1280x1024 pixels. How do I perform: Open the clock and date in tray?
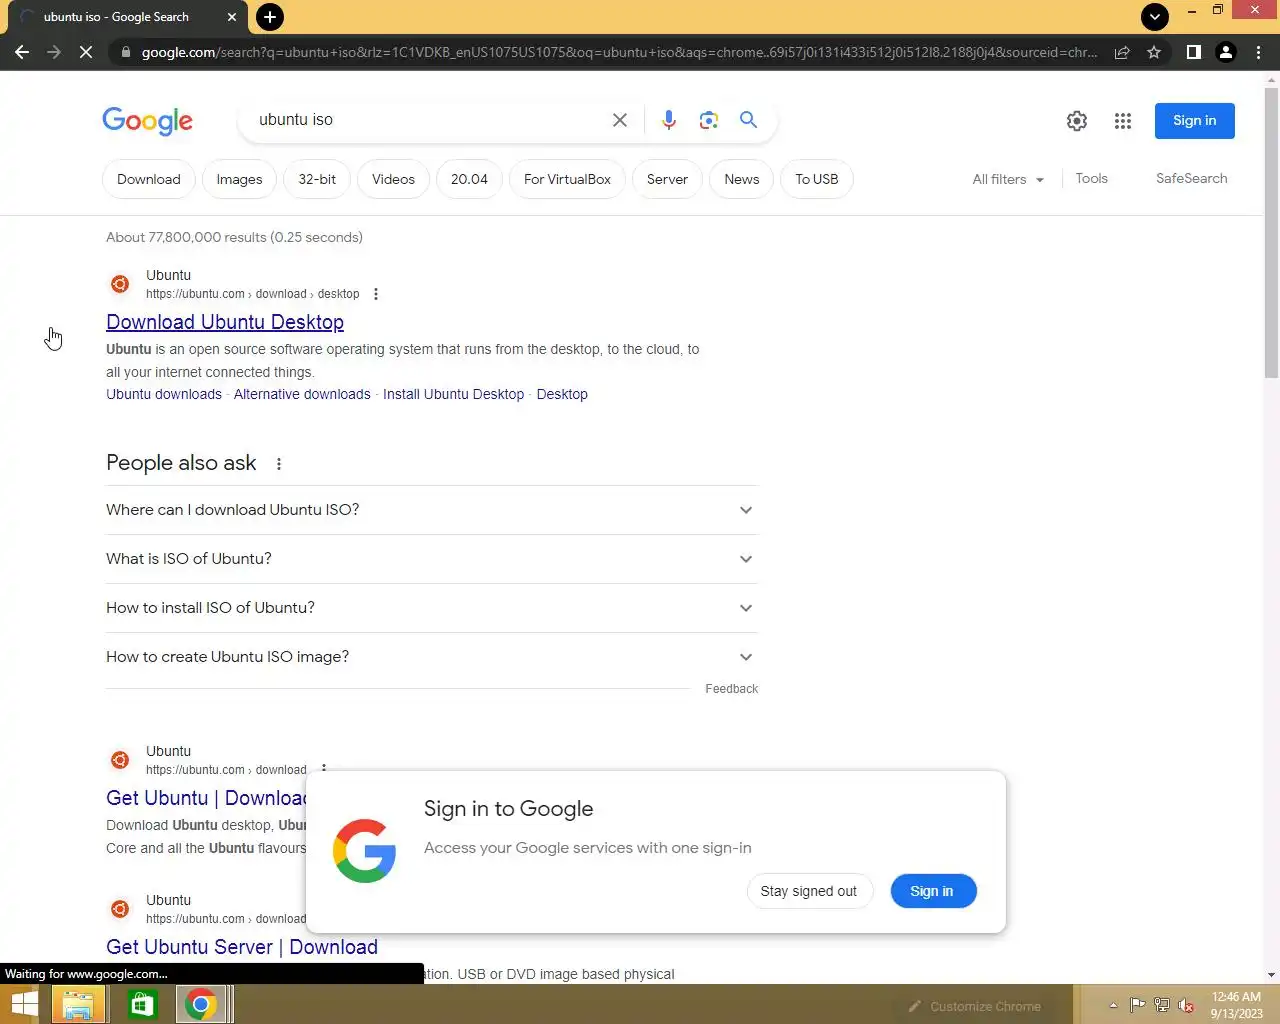[x=1236, y=1005]
